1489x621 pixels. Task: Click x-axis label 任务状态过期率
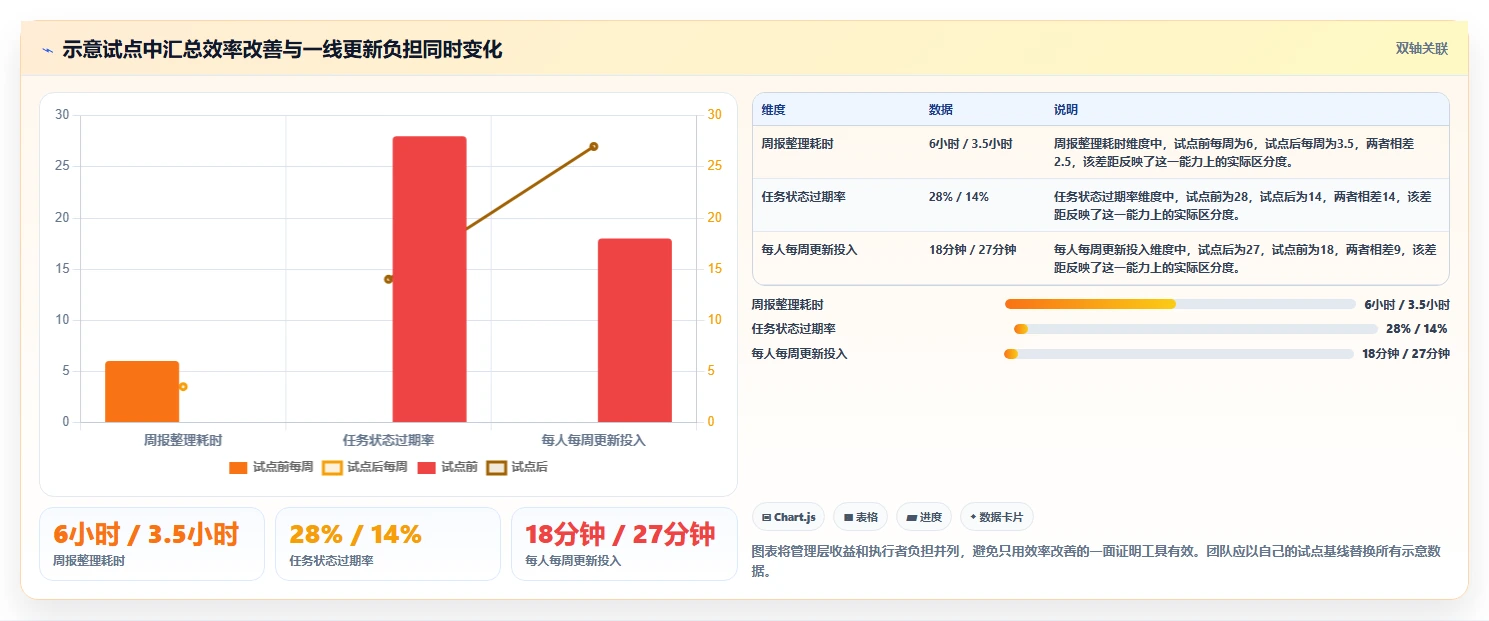tap(388, 440)
